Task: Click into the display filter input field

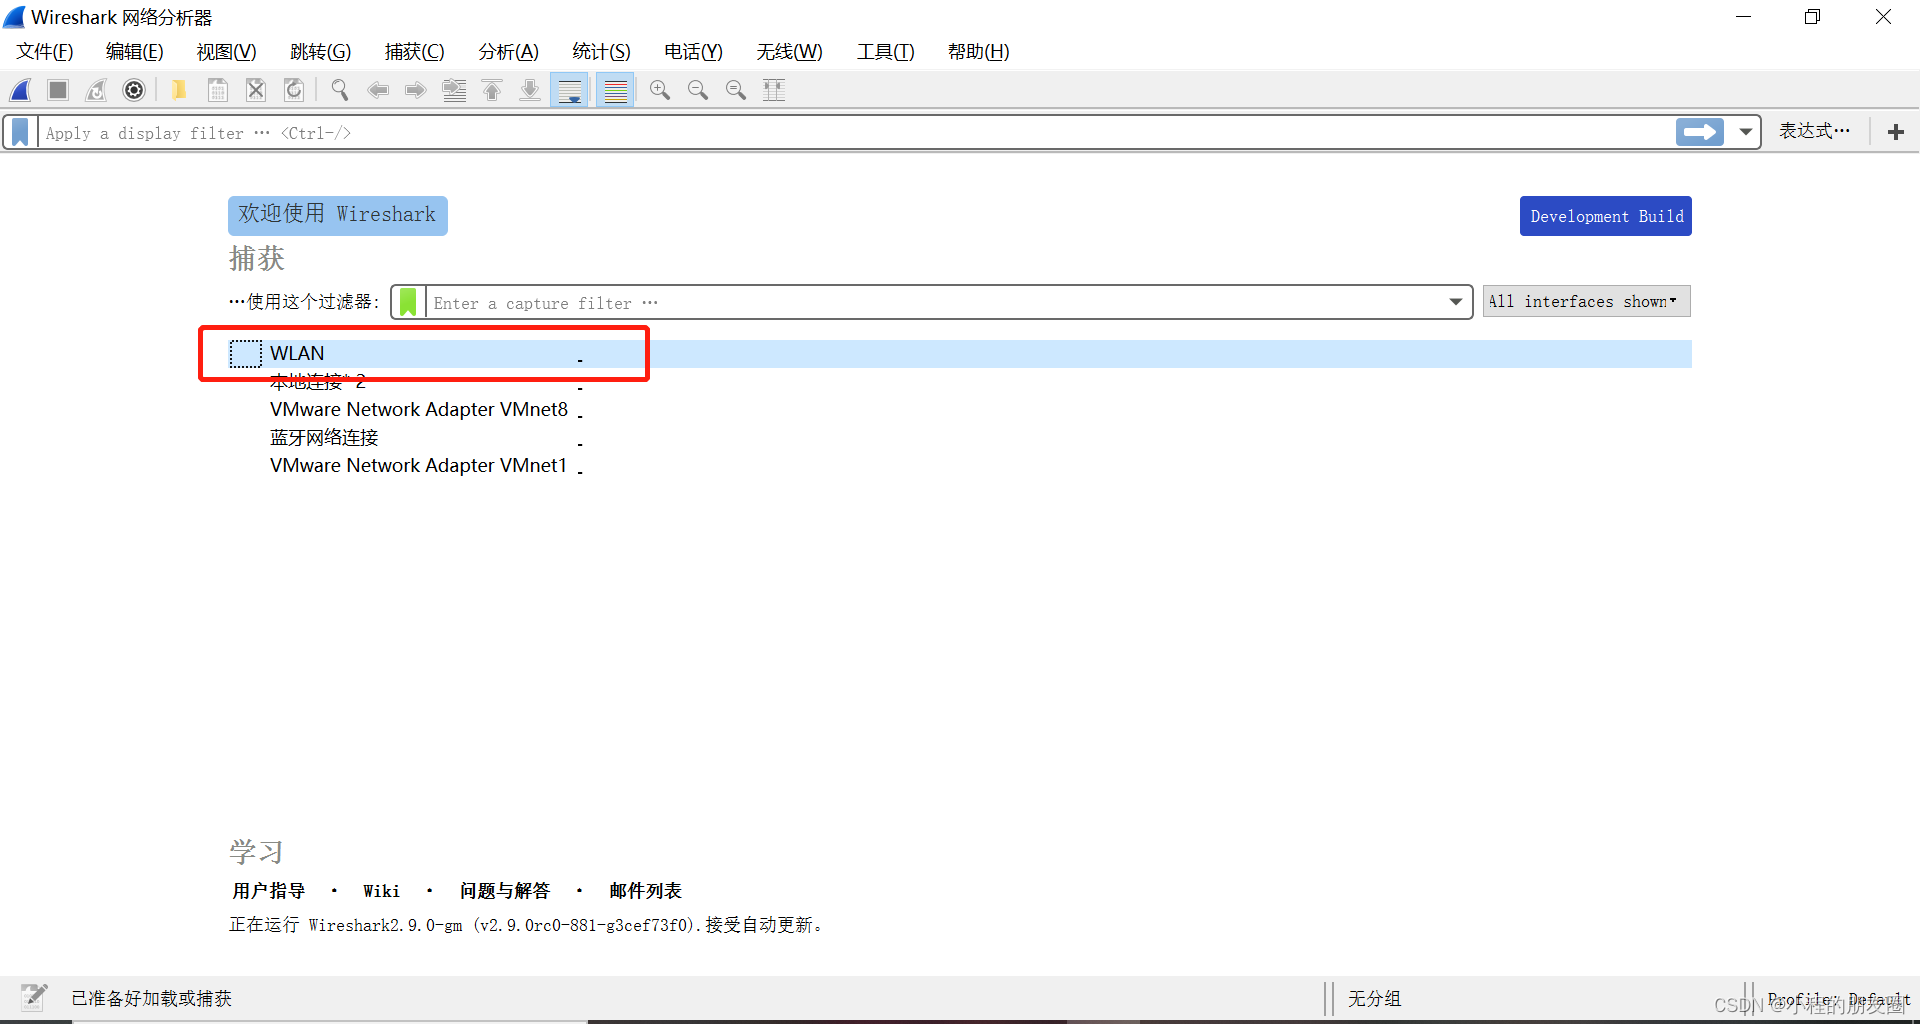Action: [855, 132]
